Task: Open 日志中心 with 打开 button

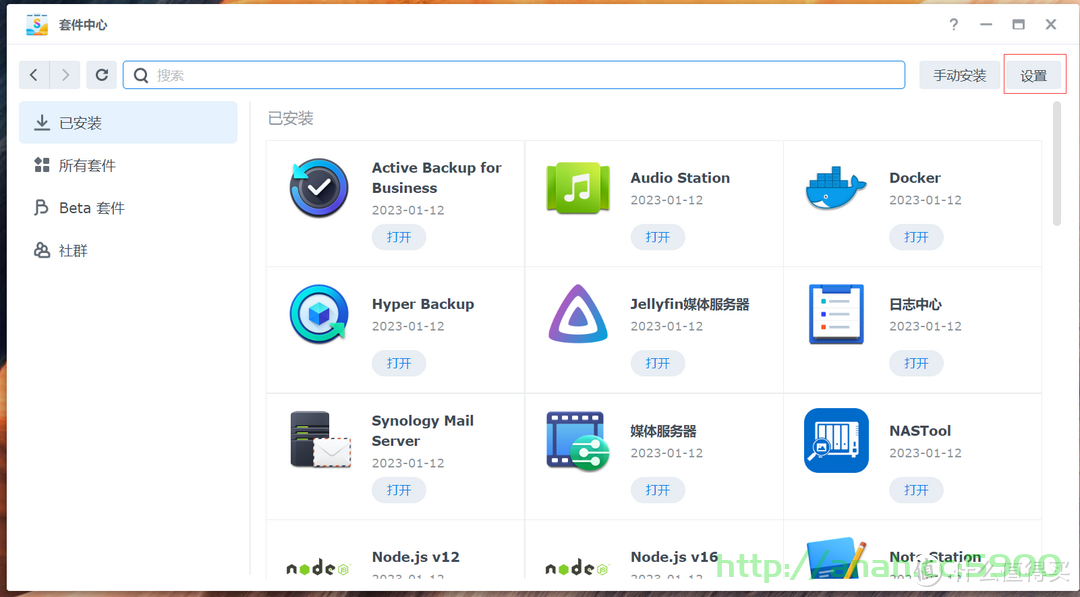Action: [916, 363]
